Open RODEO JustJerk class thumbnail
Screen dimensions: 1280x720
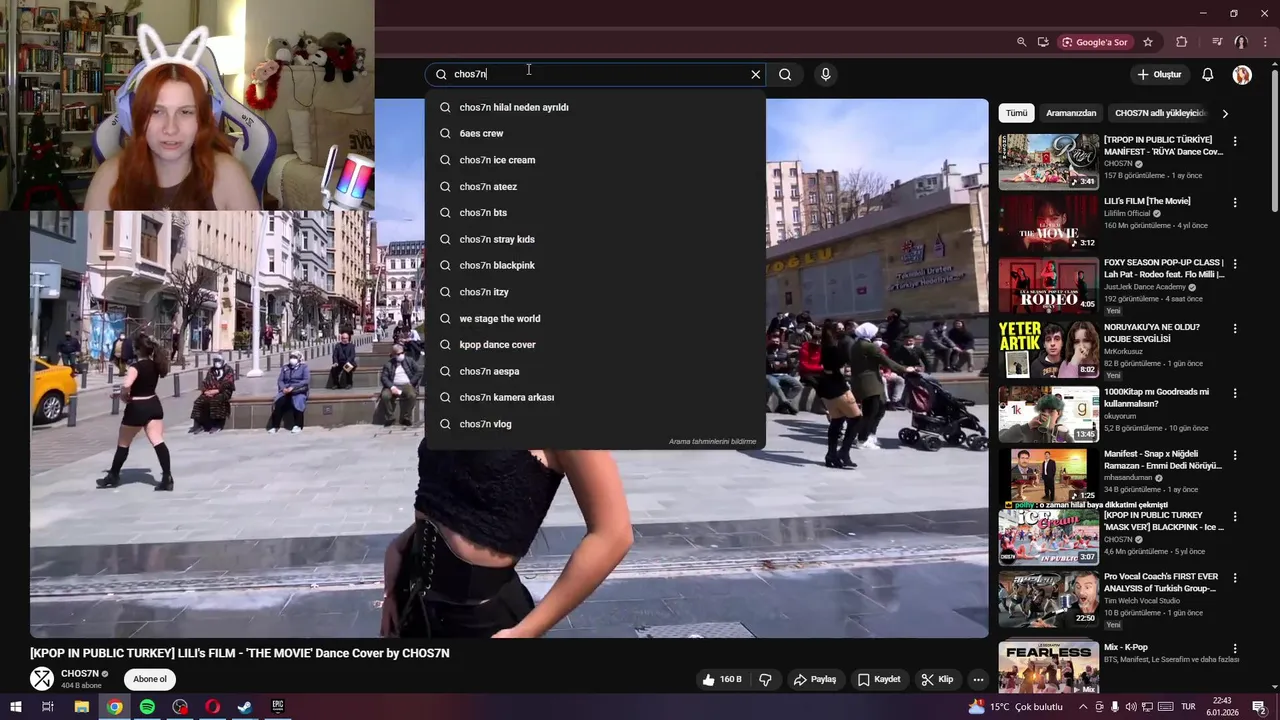pos(1048,286)
